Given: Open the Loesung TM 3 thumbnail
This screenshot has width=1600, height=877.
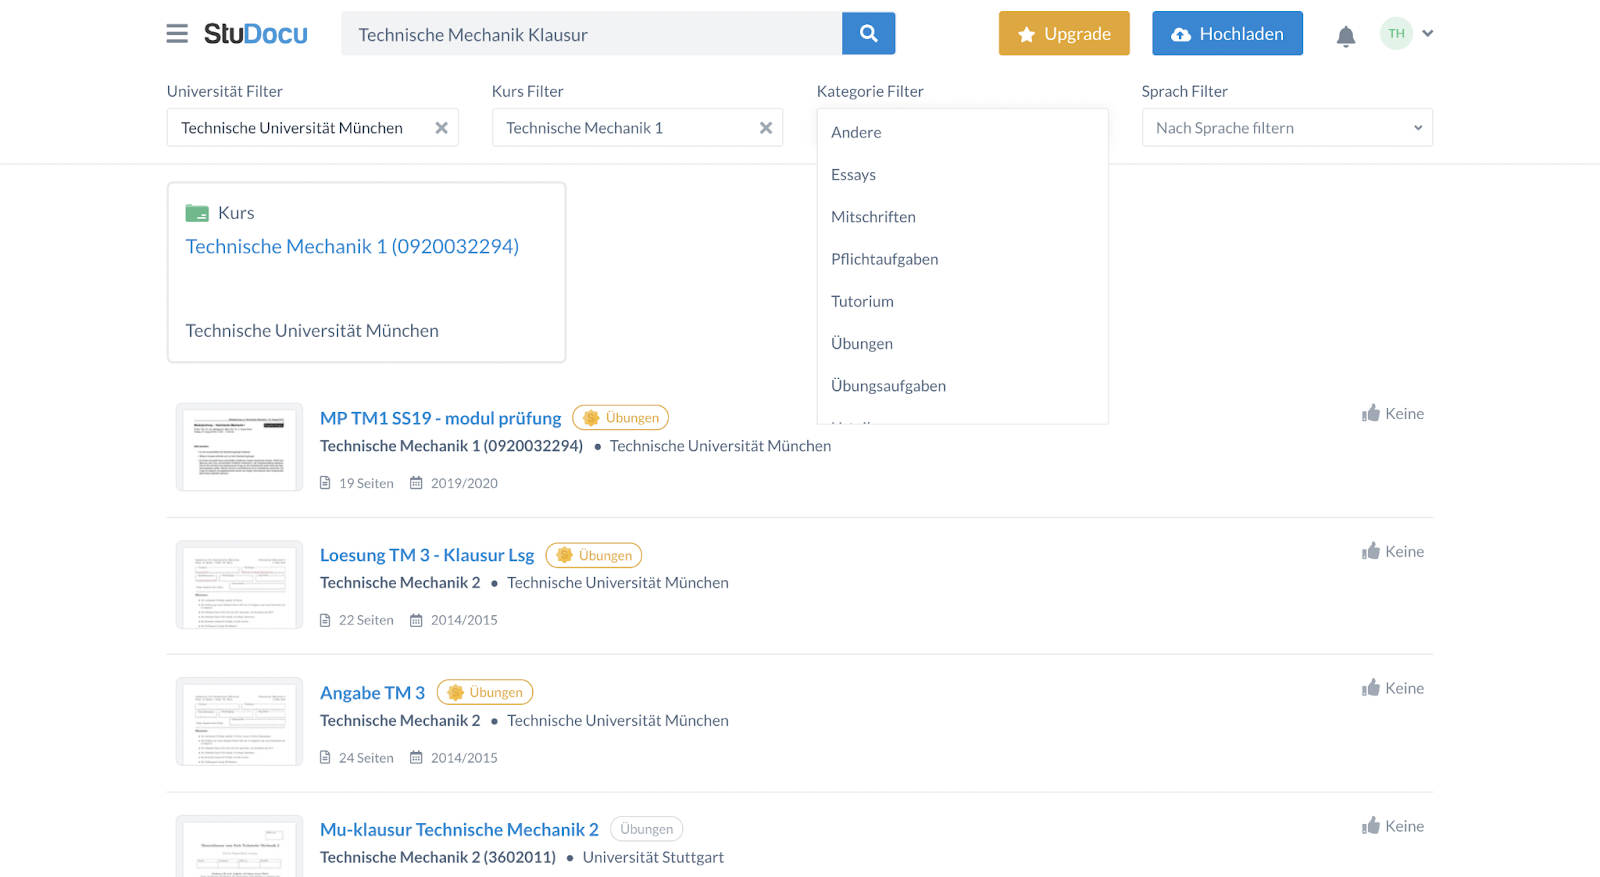Looking at the screenshot, I should tap(239, 585).
